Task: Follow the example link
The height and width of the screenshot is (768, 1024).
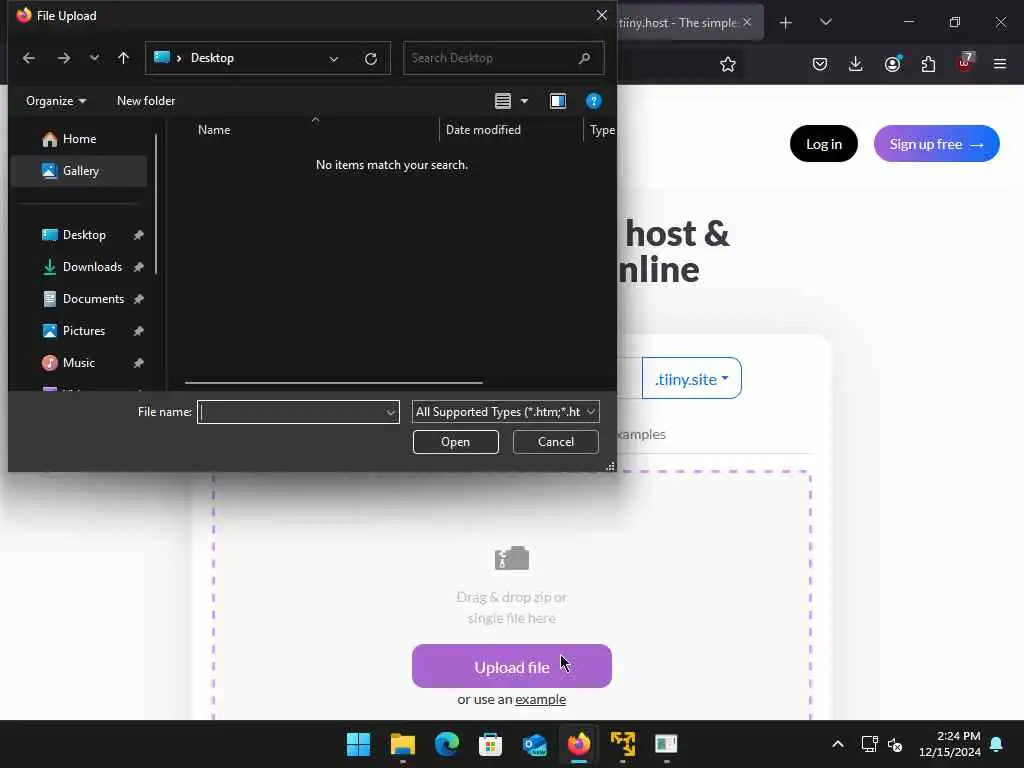Action: tap(540, 700)
